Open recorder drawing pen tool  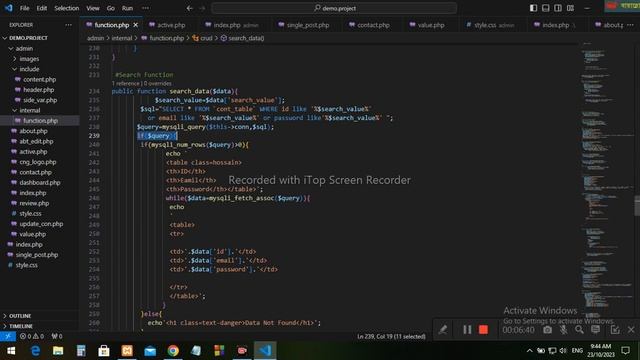pyautogui.click(x=443, y=329)
